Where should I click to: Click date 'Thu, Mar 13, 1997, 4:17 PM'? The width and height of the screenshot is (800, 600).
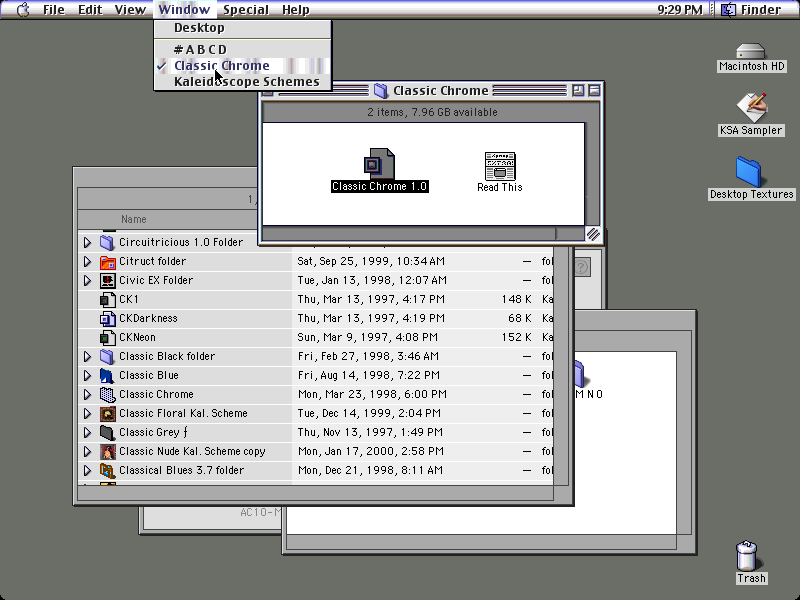[371, 299]
